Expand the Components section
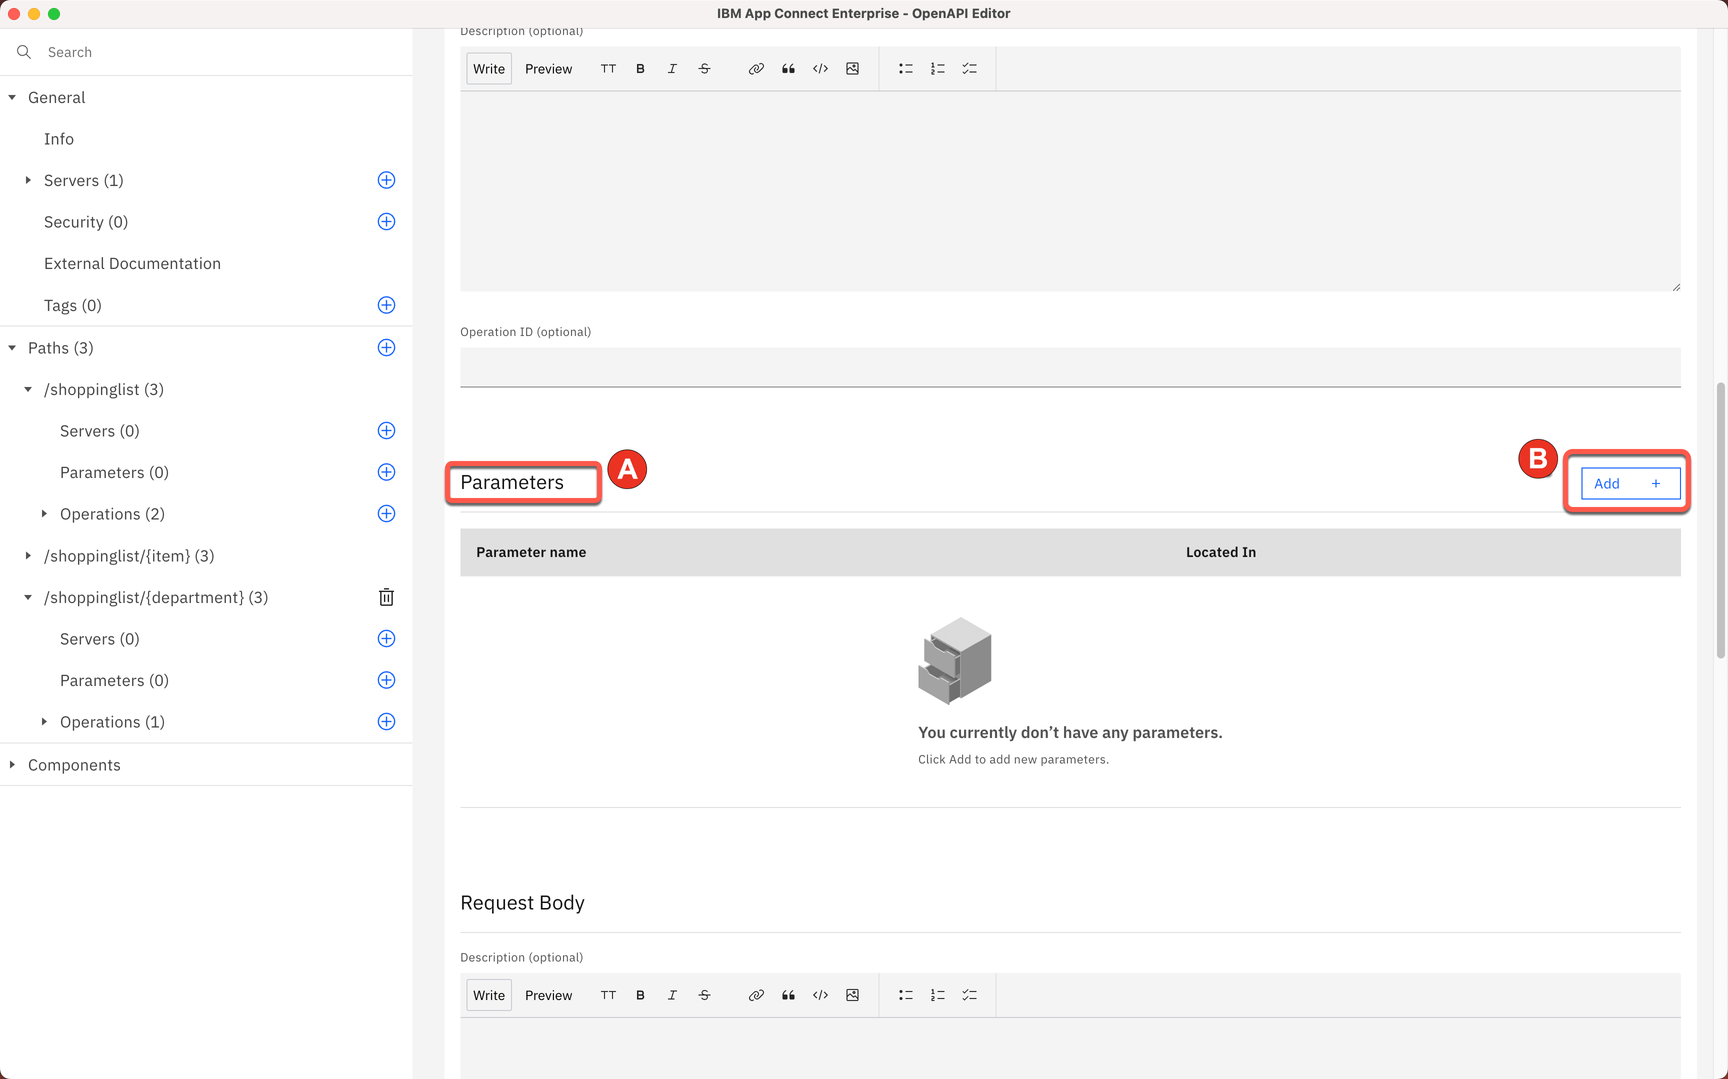Viewport: 1728px width, 1079px height. tap(10, 764)
